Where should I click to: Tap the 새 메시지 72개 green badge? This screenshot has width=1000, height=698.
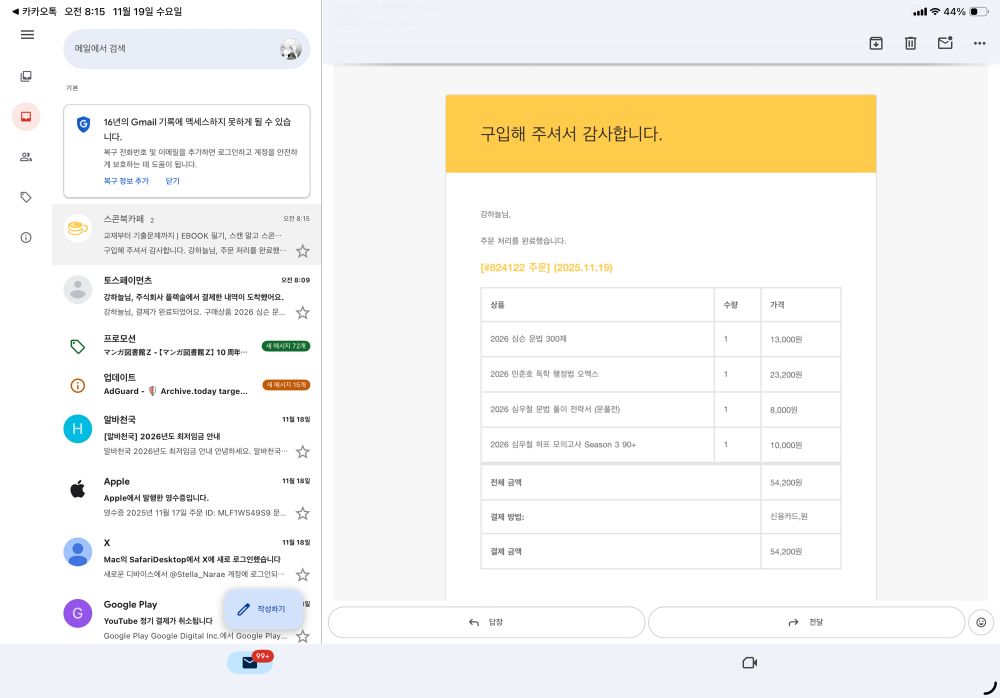(286, 346)
